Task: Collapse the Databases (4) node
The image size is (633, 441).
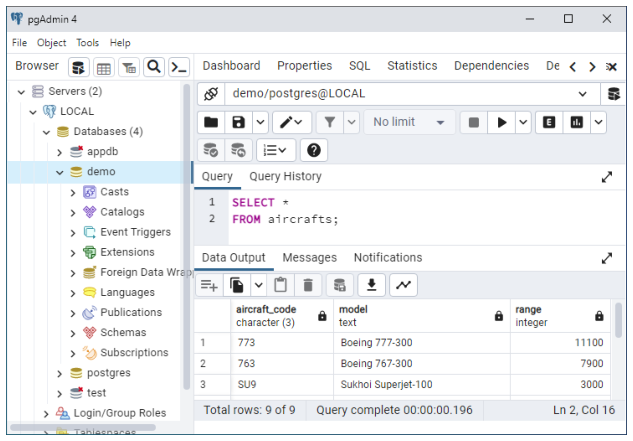Action: coord(46,132)
